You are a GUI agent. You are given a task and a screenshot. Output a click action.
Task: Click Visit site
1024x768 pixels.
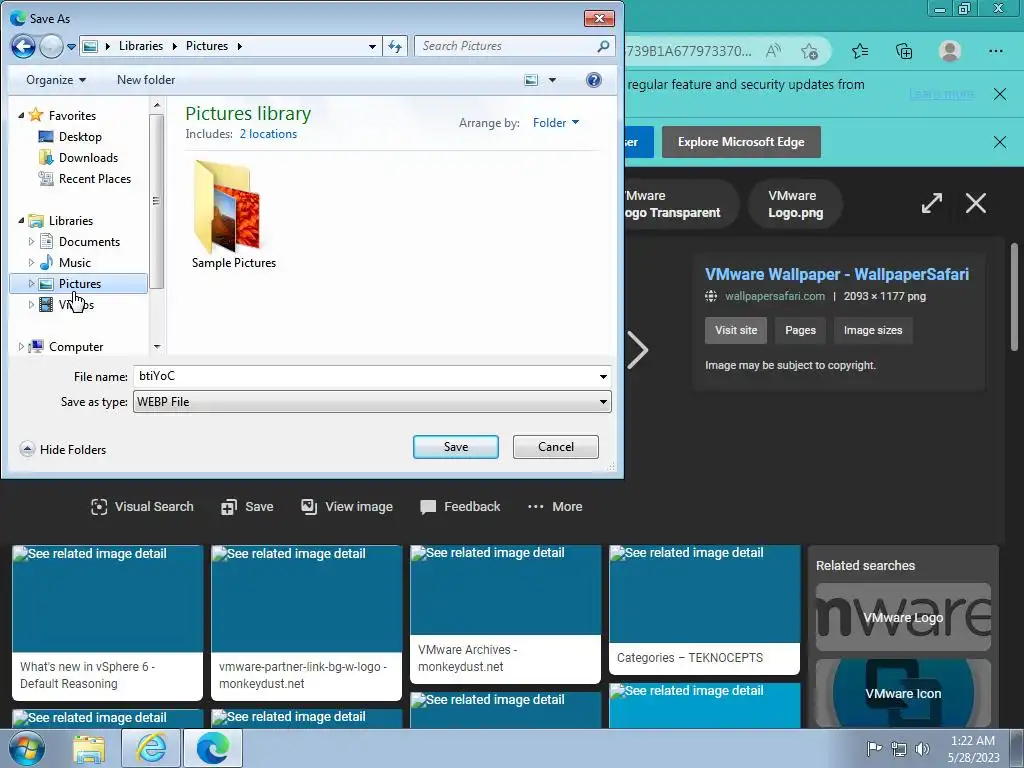click(x=736, y=330)
